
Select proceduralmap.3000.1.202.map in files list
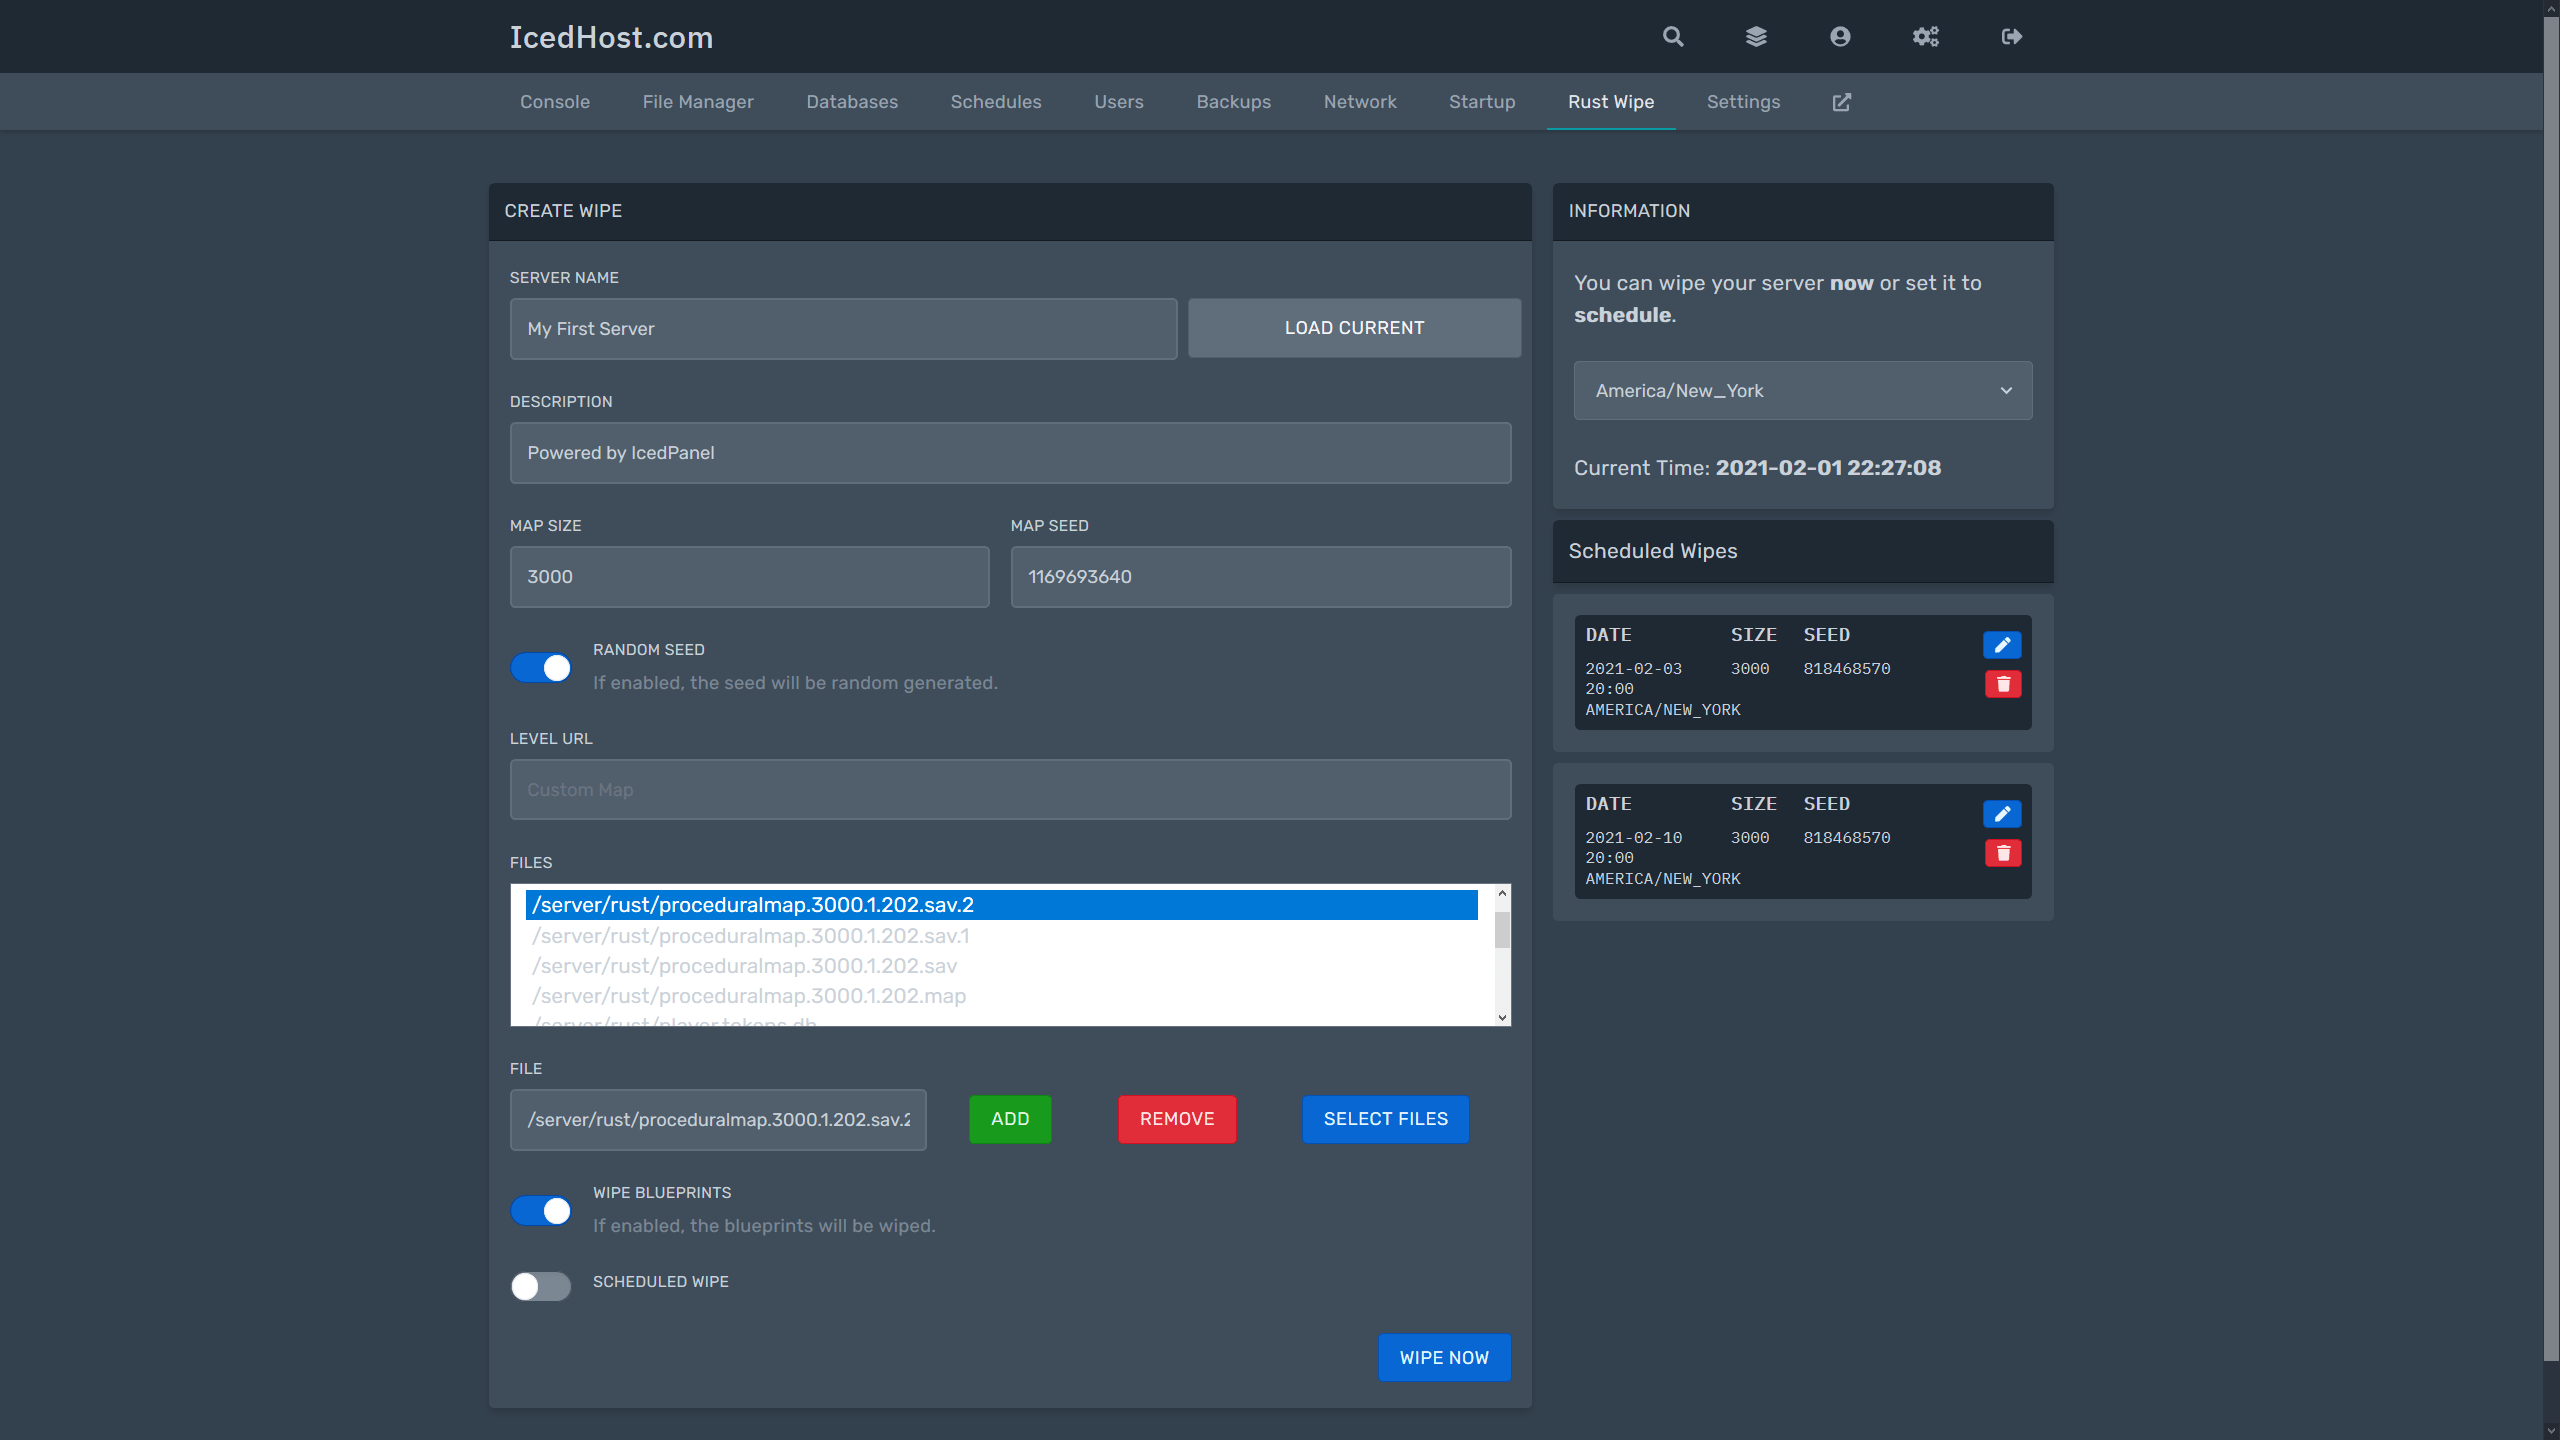tap(750, 996)
